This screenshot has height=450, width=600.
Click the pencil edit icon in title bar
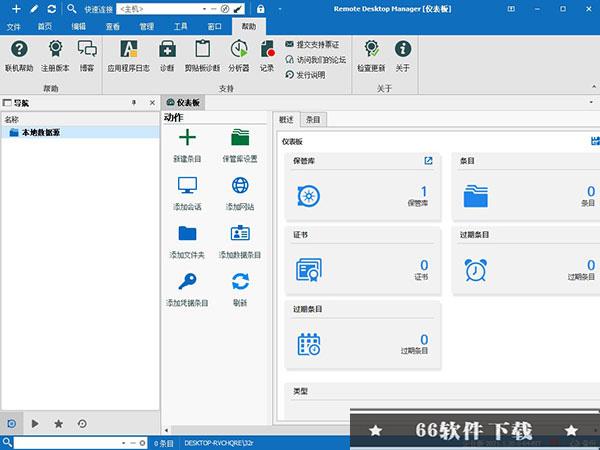34,8
